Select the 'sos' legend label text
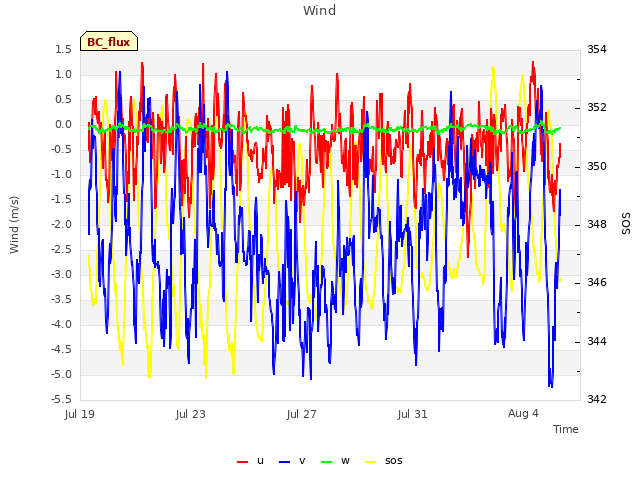The height and width of the screenshot is (480, 640). click(x=393, y=461)
